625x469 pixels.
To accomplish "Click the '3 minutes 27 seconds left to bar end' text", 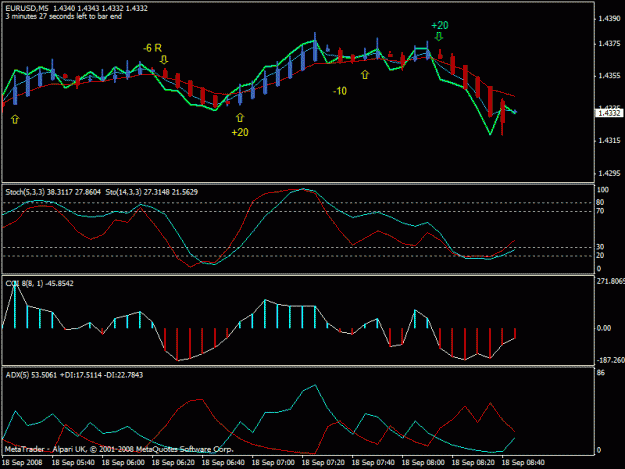I will [64, 16].
